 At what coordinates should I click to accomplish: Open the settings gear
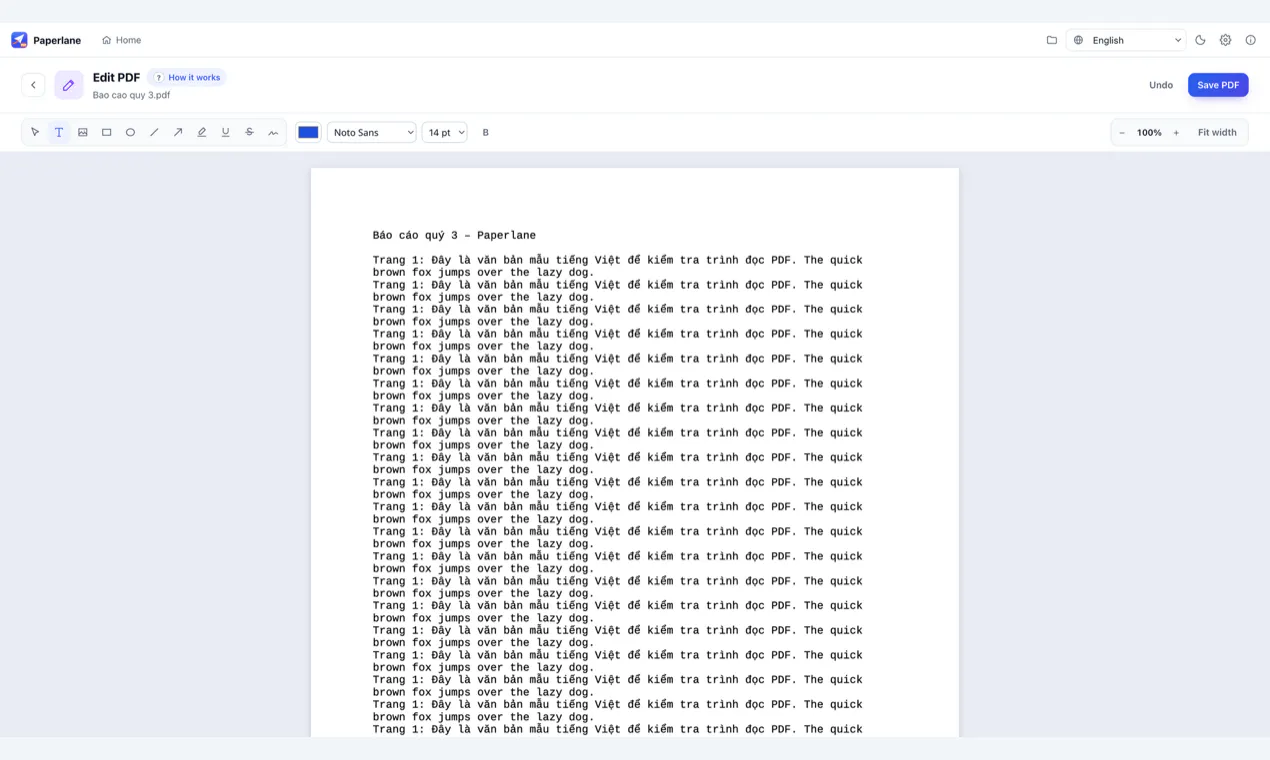(1225, 40)
